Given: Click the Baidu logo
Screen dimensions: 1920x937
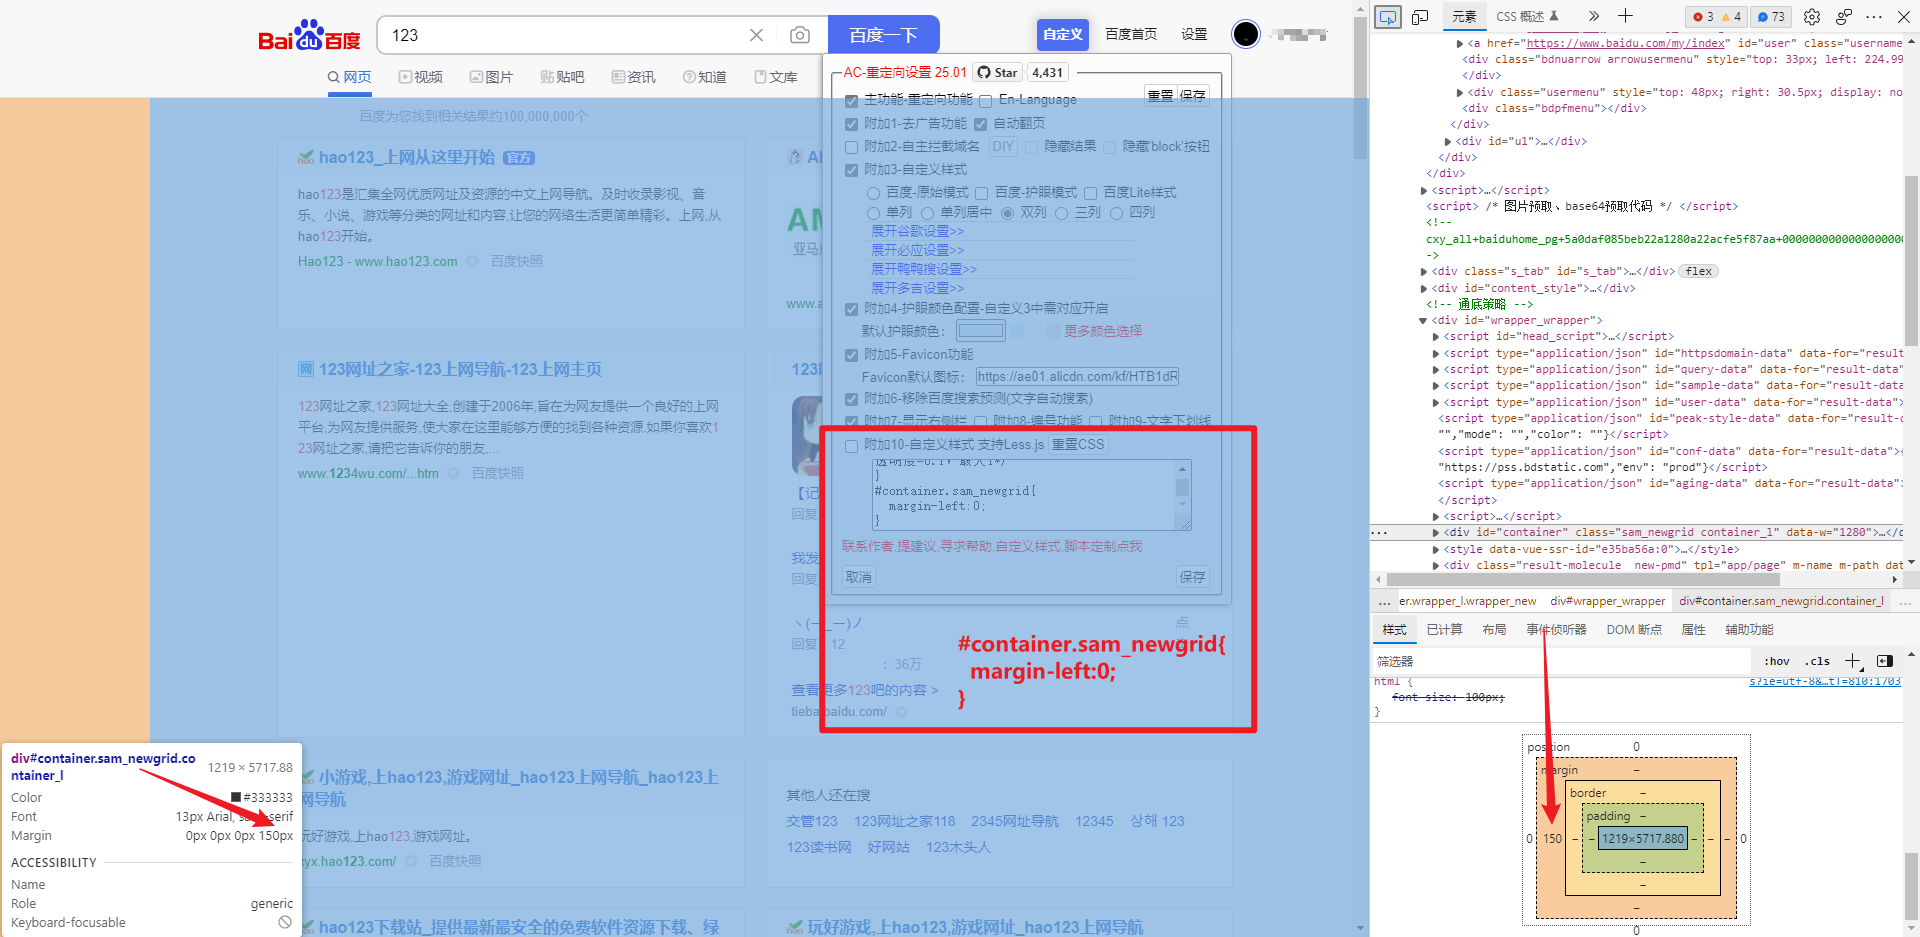Looking at the screenshot, I should click(309, 36).
